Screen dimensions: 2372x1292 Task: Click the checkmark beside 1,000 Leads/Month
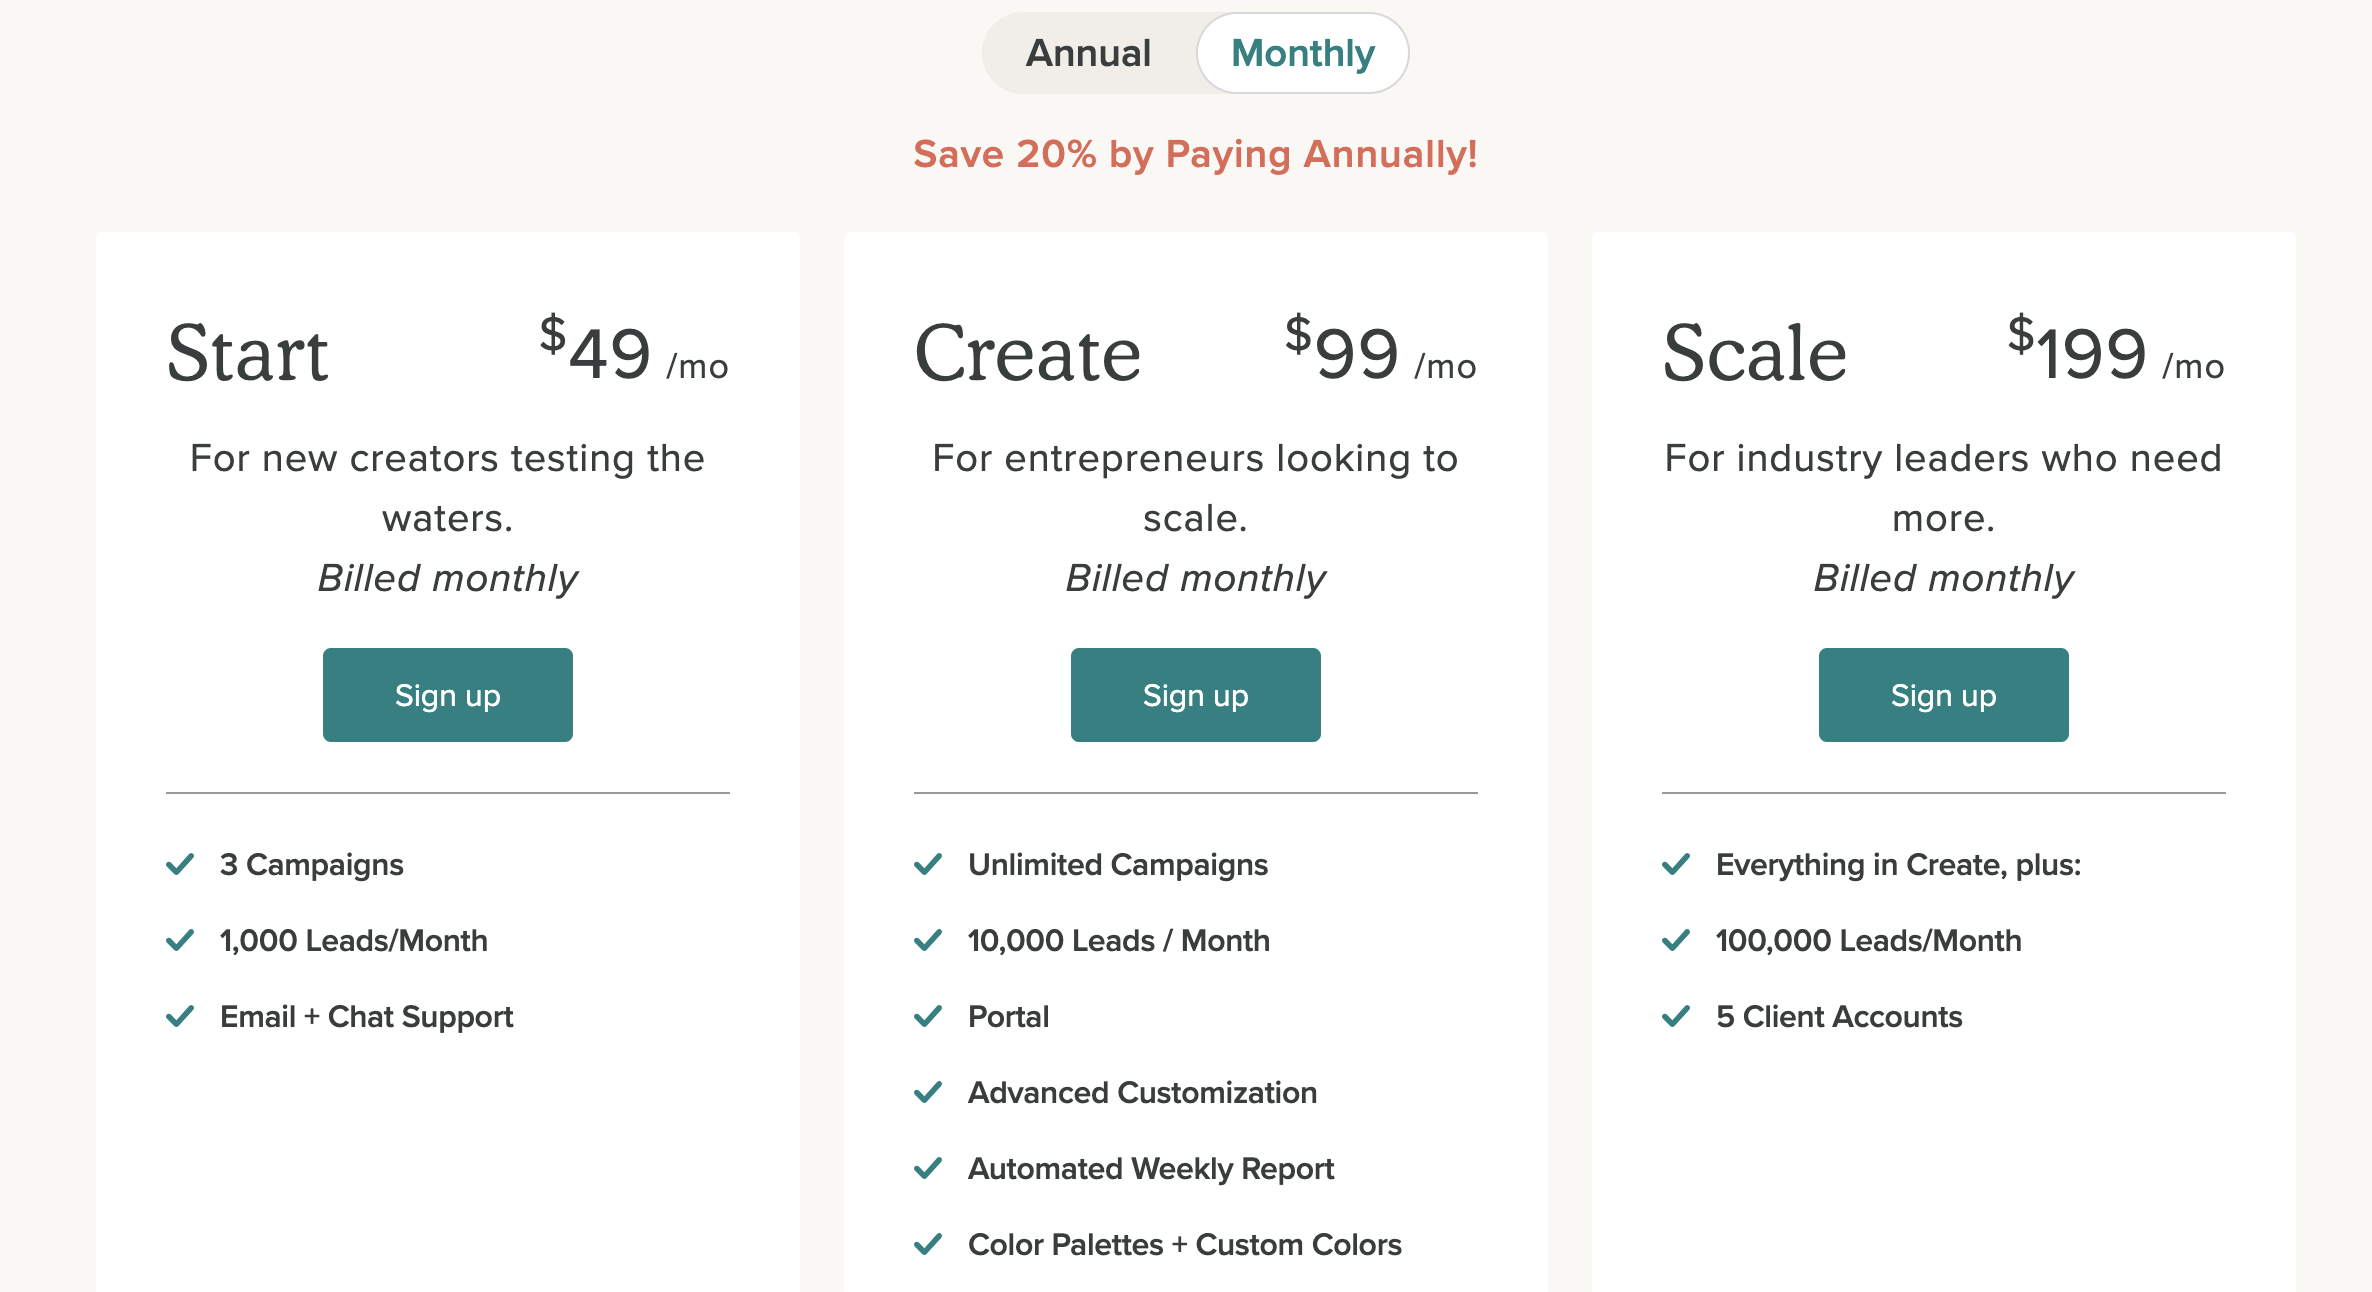[180, 940]
